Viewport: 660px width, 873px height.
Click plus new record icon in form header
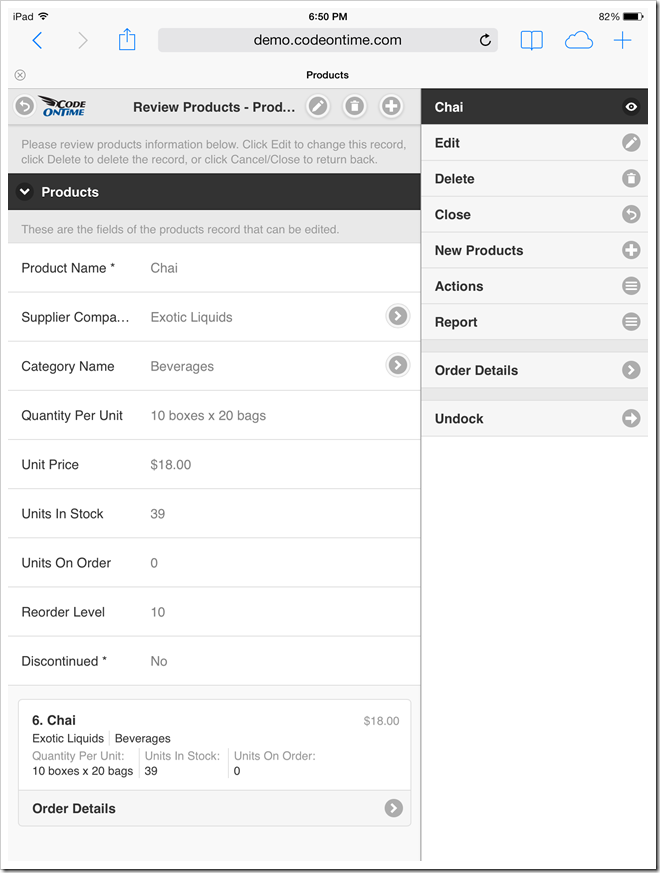point(391,106)
